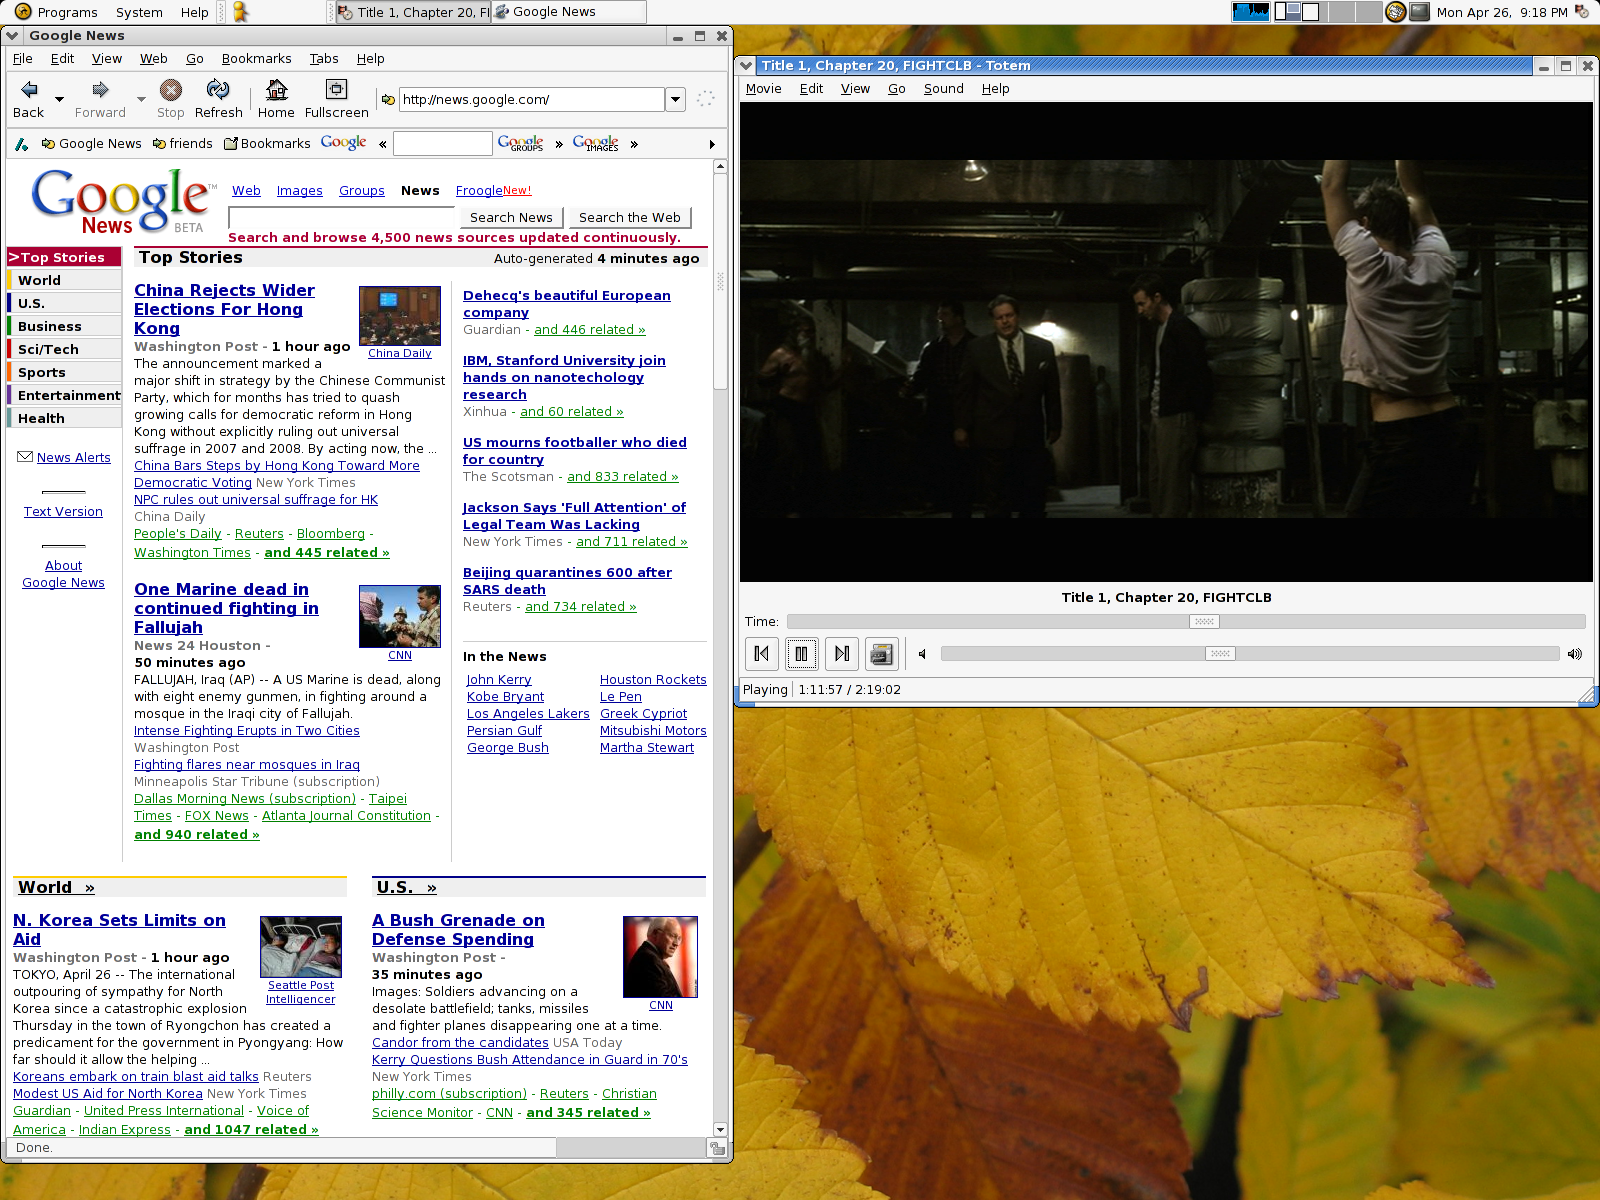Viewport: 1600px width, 1200px height.
Task: Click the volume high speaker icon
Action: click(x=1575, y=654)
